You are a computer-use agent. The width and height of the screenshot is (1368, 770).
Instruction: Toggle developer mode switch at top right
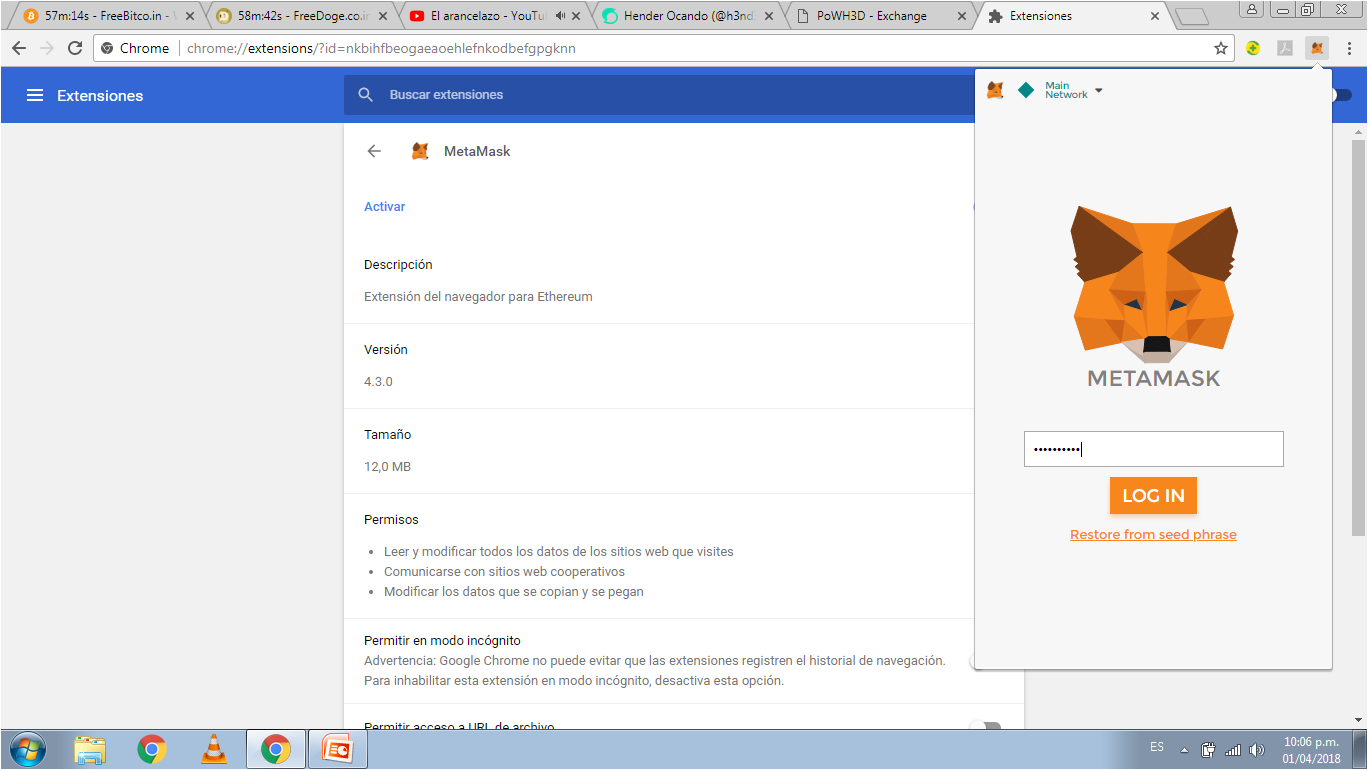(1342, 95)
